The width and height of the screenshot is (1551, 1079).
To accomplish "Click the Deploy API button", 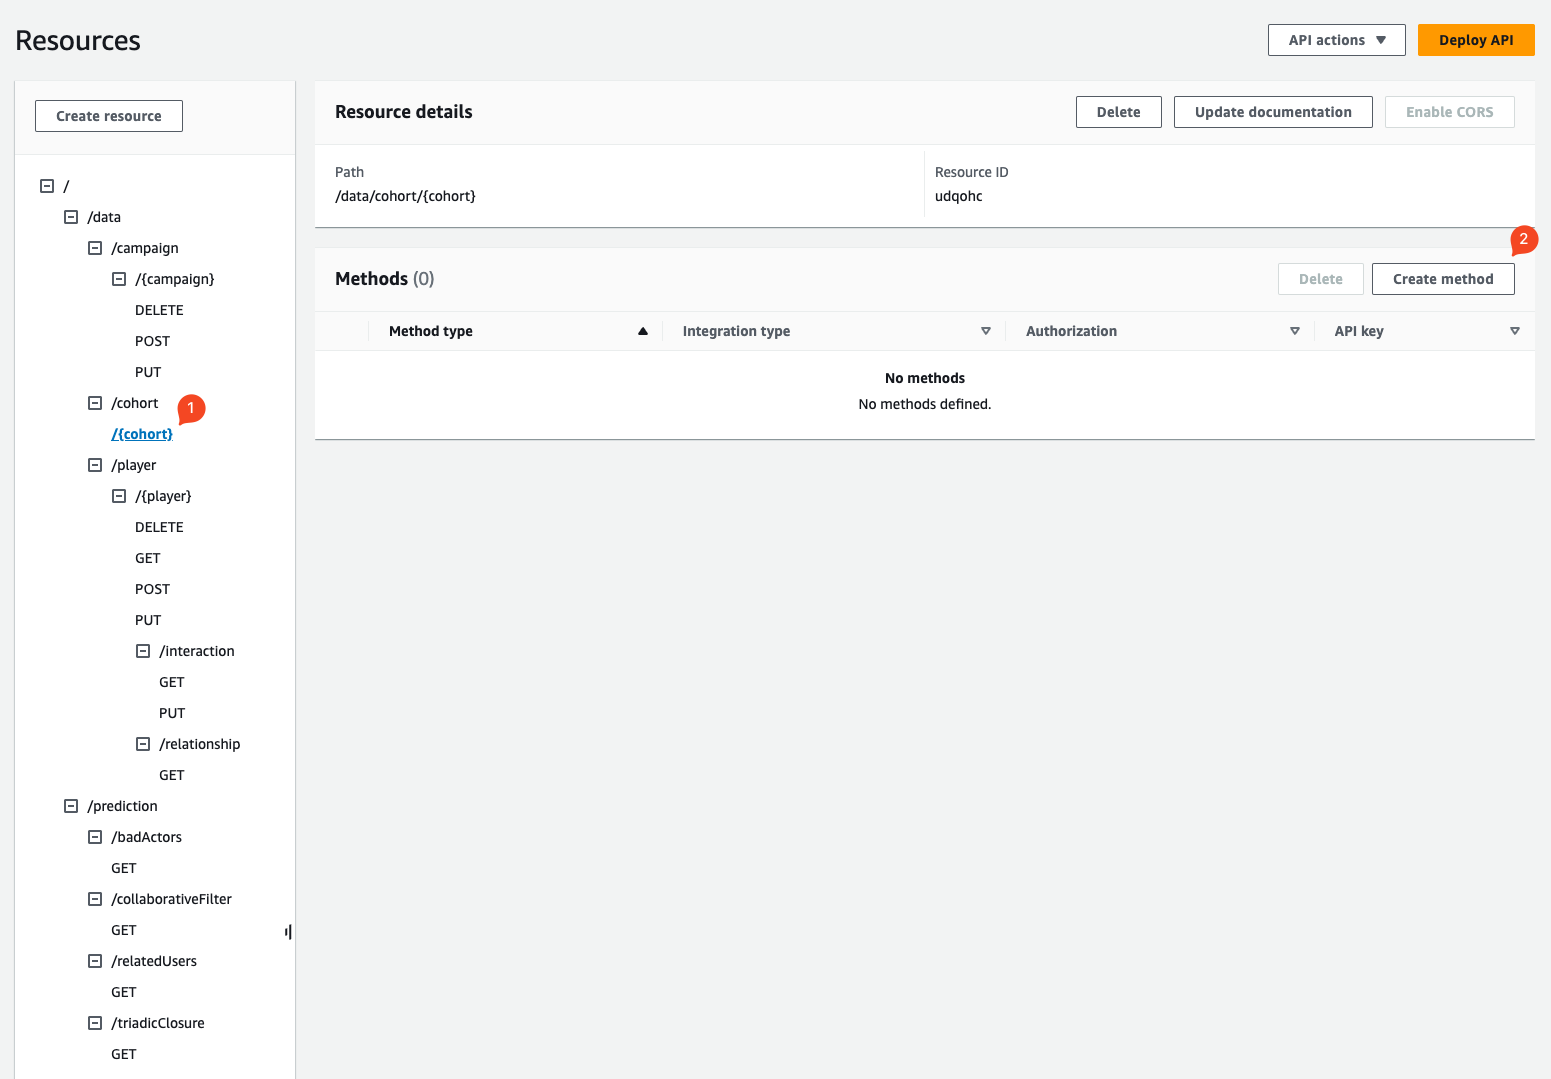I will click(1476, 40).
